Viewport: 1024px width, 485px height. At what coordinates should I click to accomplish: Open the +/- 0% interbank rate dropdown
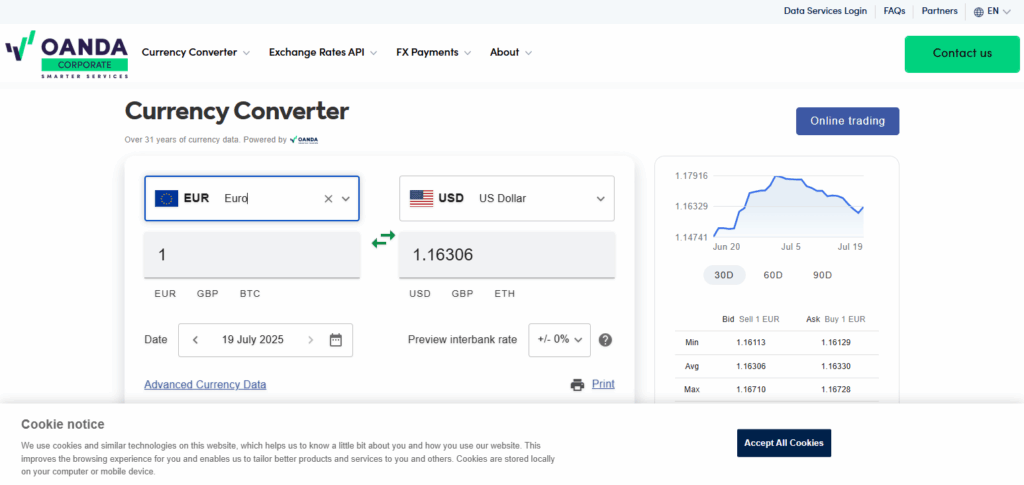(x=560, y=339)
